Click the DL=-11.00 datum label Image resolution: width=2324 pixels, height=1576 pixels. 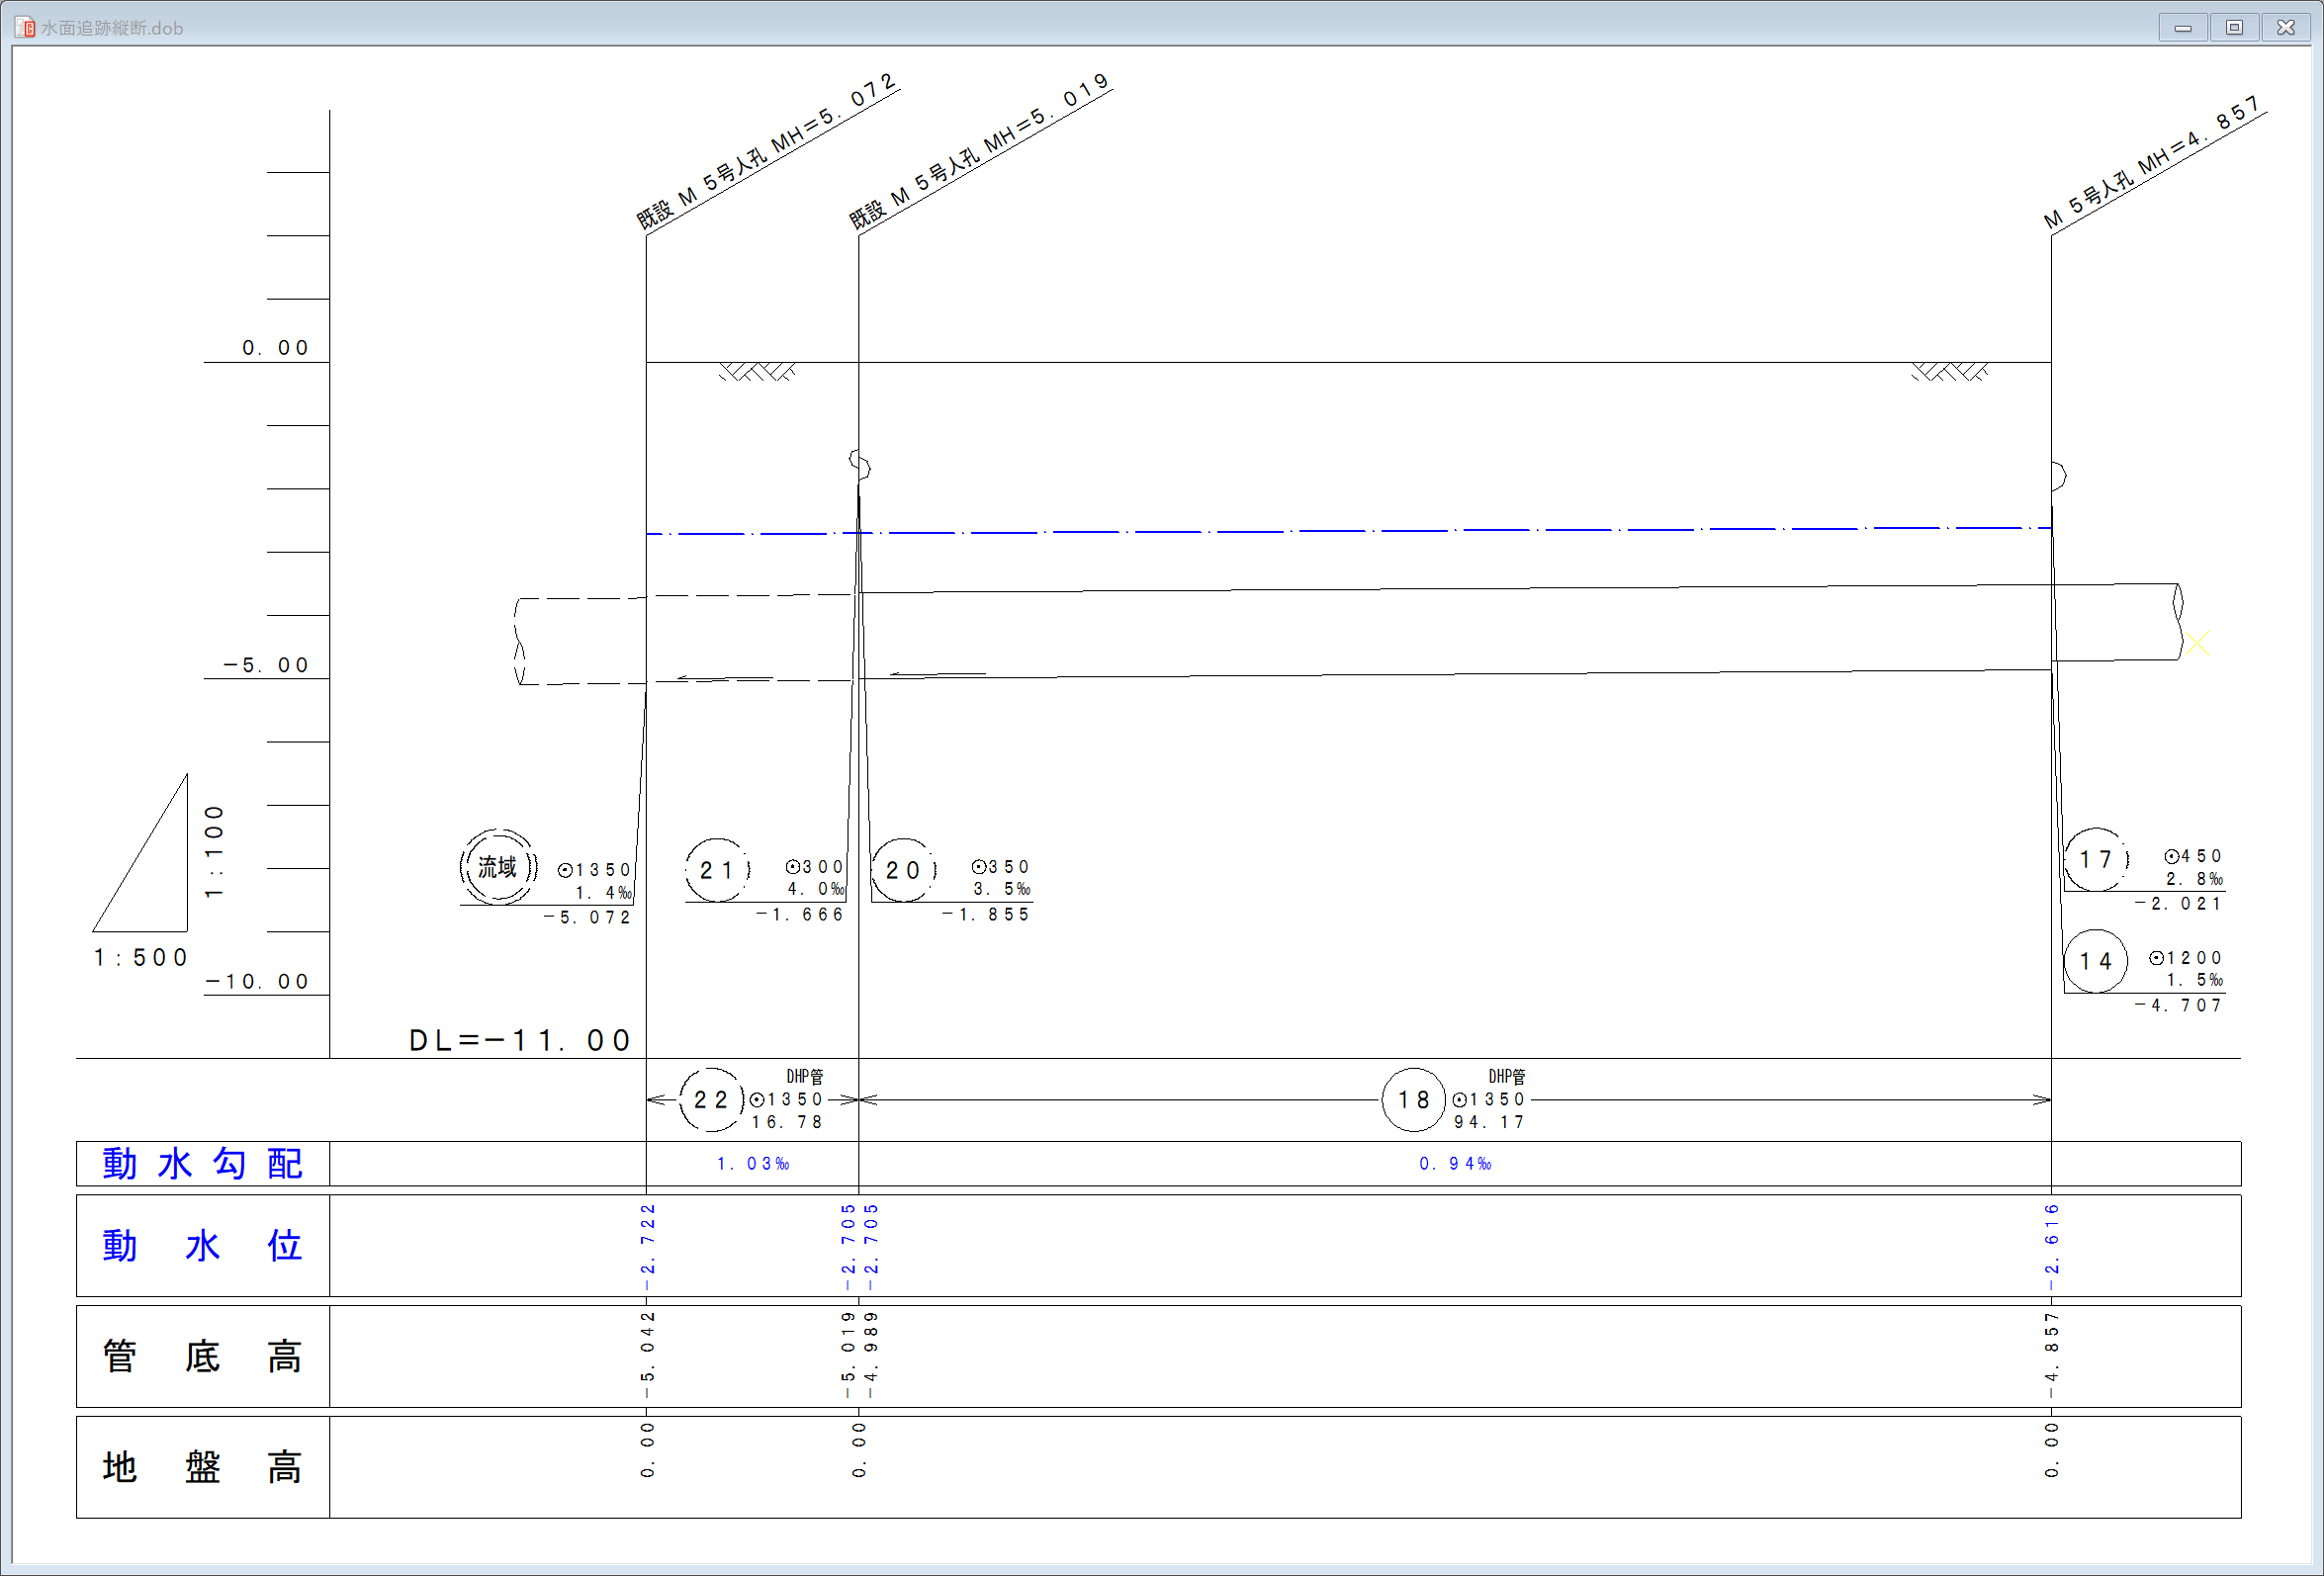[520, 1041]
